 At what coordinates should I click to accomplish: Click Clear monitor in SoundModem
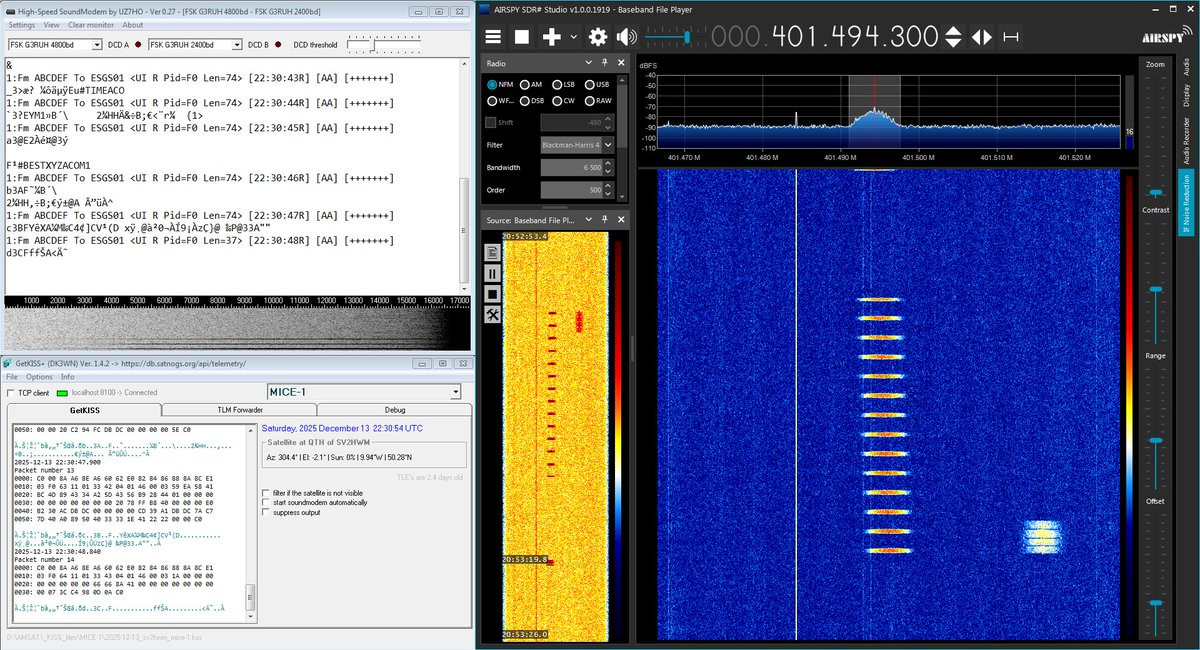tap(91, 25)
